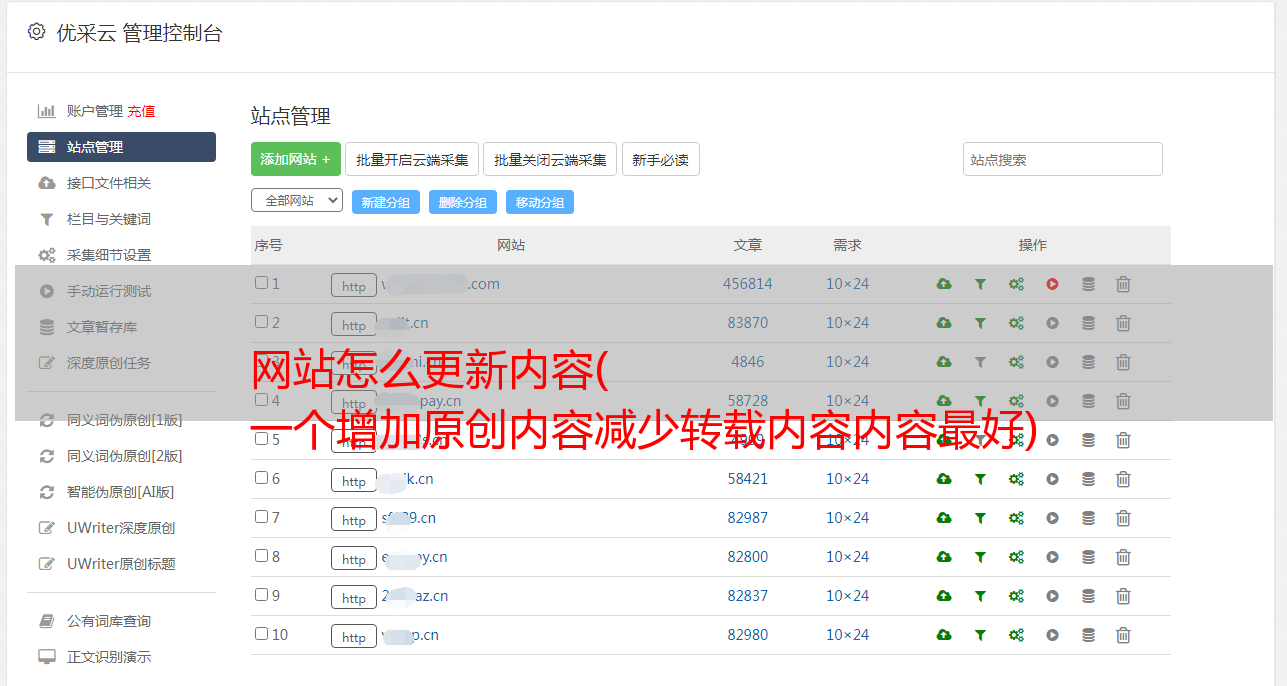Click 批量开启云端采集 button

412,159
